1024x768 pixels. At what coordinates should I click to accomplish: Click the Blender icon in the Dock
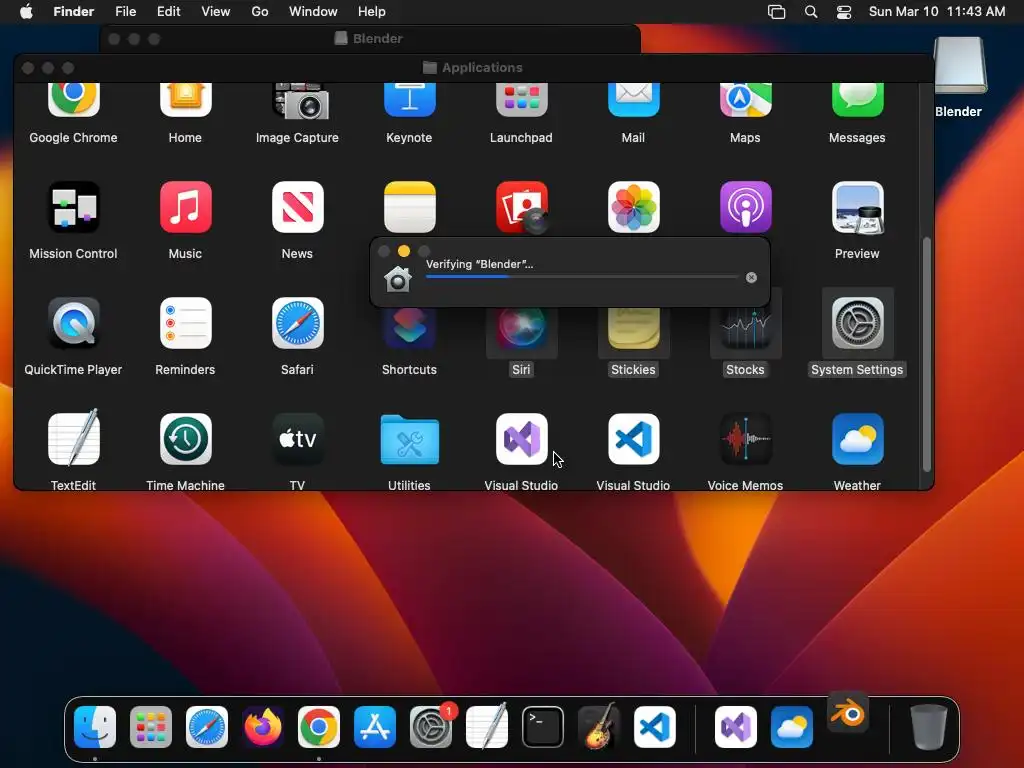pyautogui.click(x=848, y=713)
